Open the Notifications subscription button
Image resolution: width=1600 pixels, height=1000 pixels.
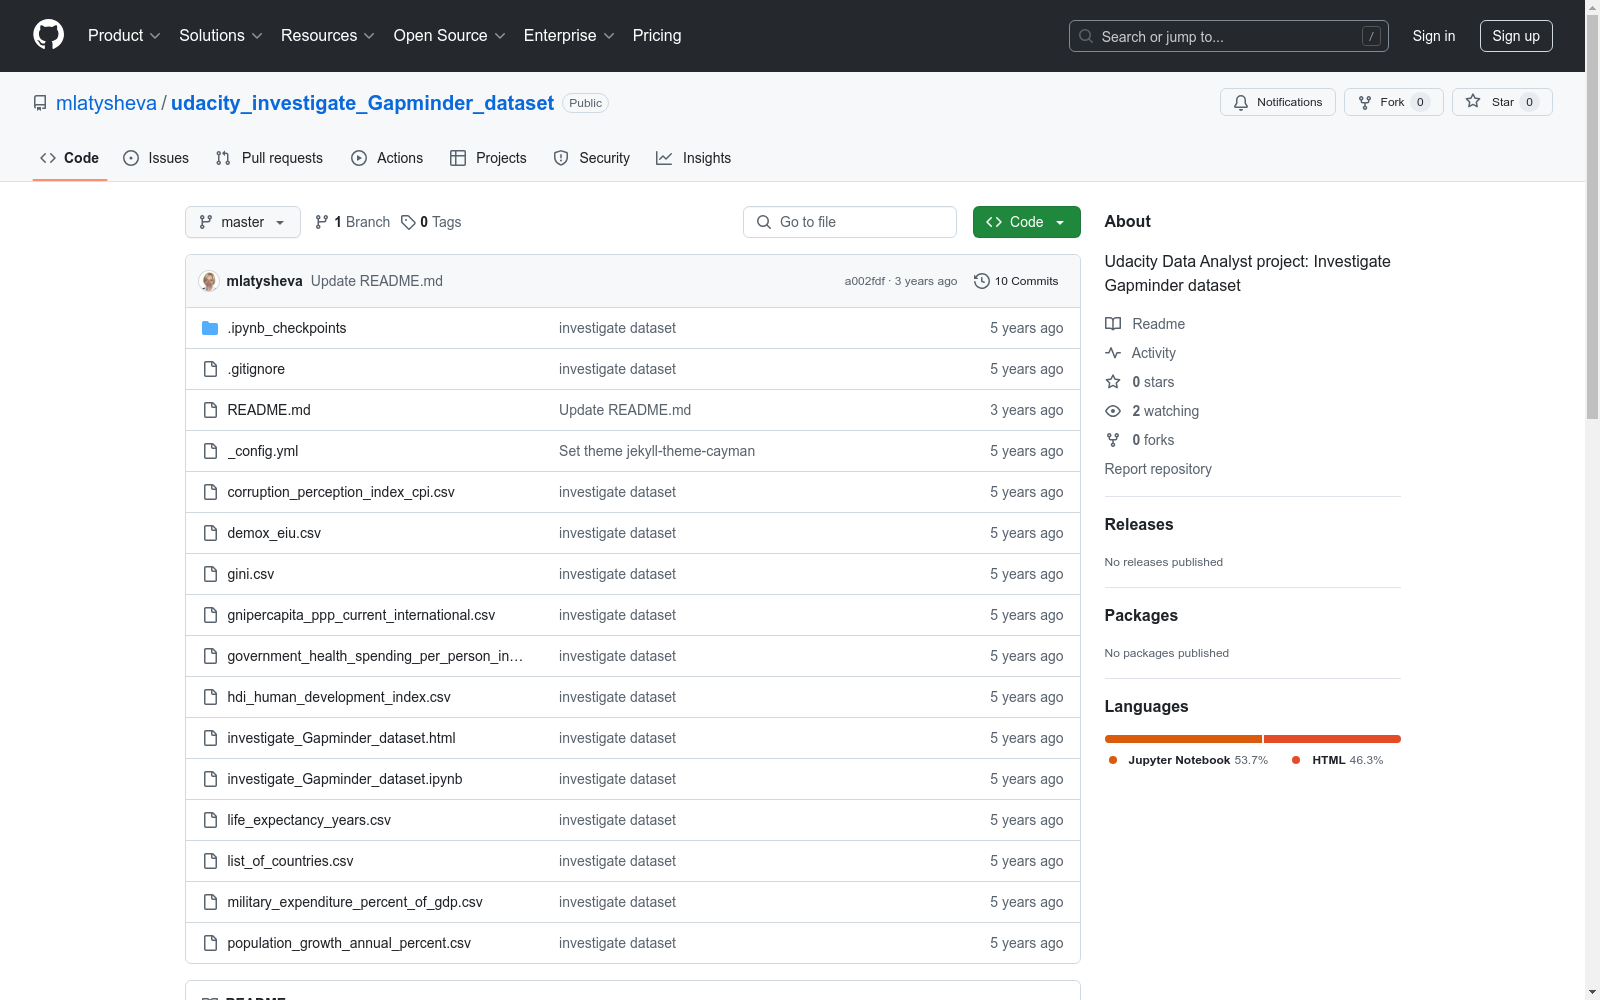click(1278, 102)
